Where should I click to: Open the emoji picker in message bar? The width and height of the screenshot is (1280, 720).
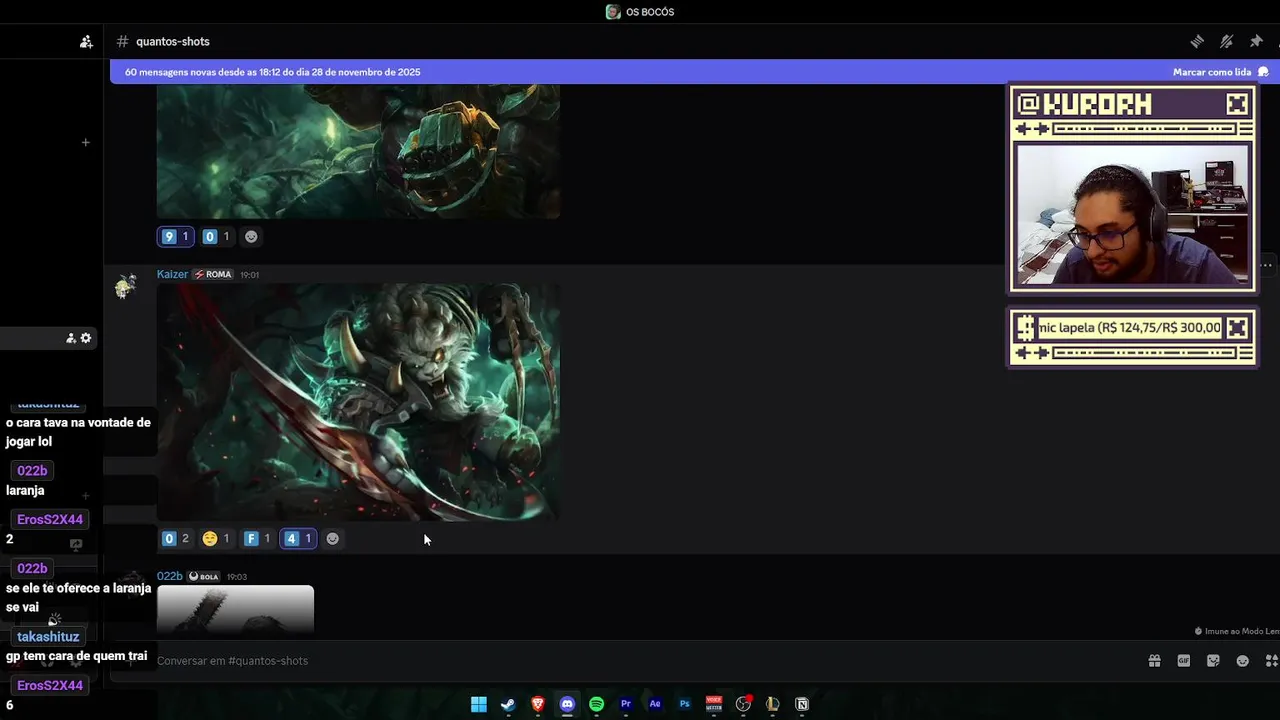point(1243,661)
